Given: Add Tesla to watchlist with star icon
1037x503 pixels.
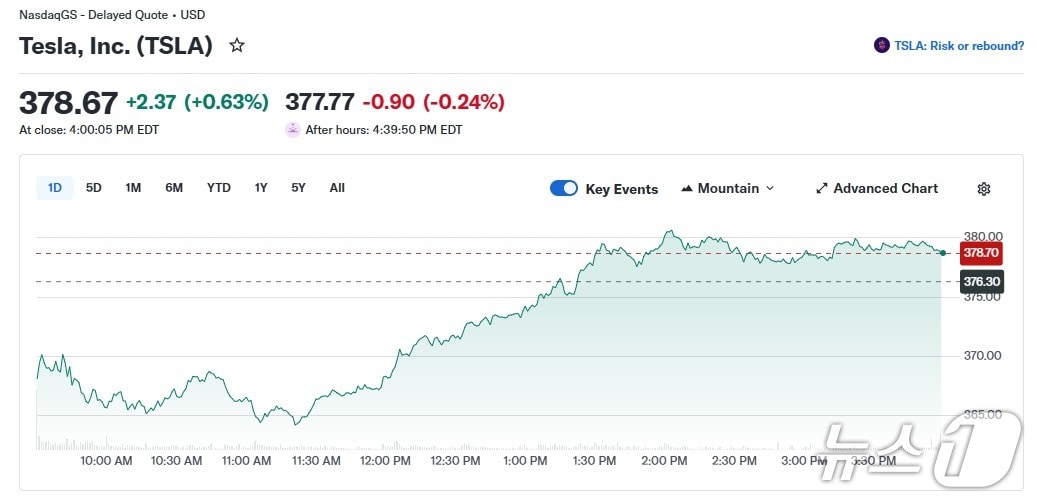Looking at the screenshot, I should [237, 45].
